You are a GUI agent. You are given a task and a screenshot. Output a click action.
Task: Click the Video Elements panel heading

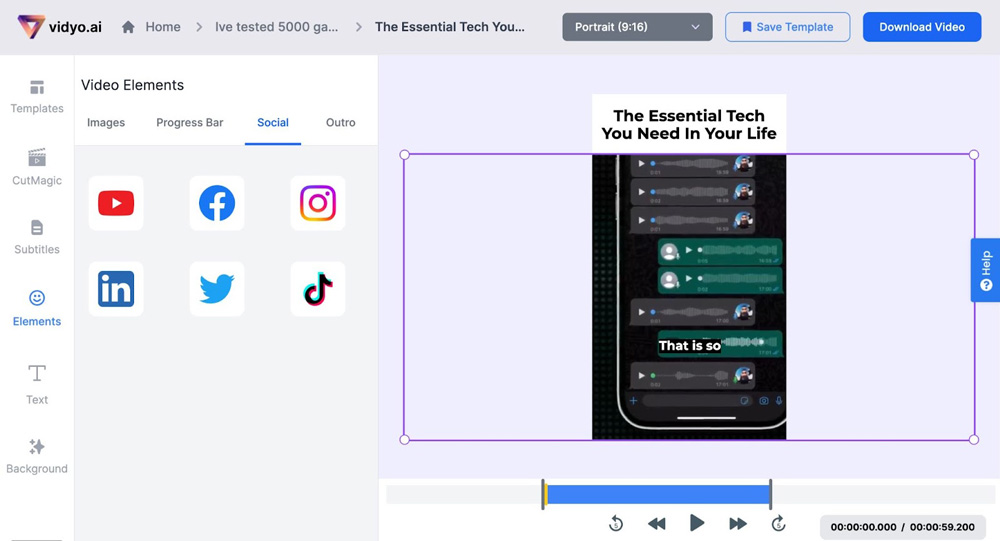pos(132,85)
